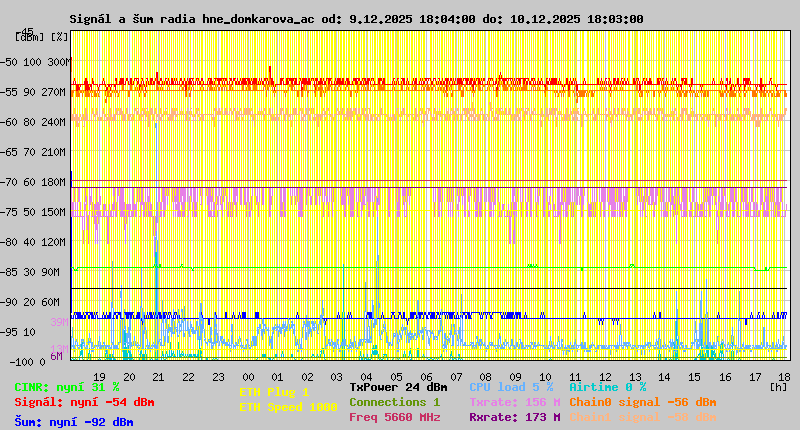Click the red Signál legend label
800x430 pixels.
84,402
